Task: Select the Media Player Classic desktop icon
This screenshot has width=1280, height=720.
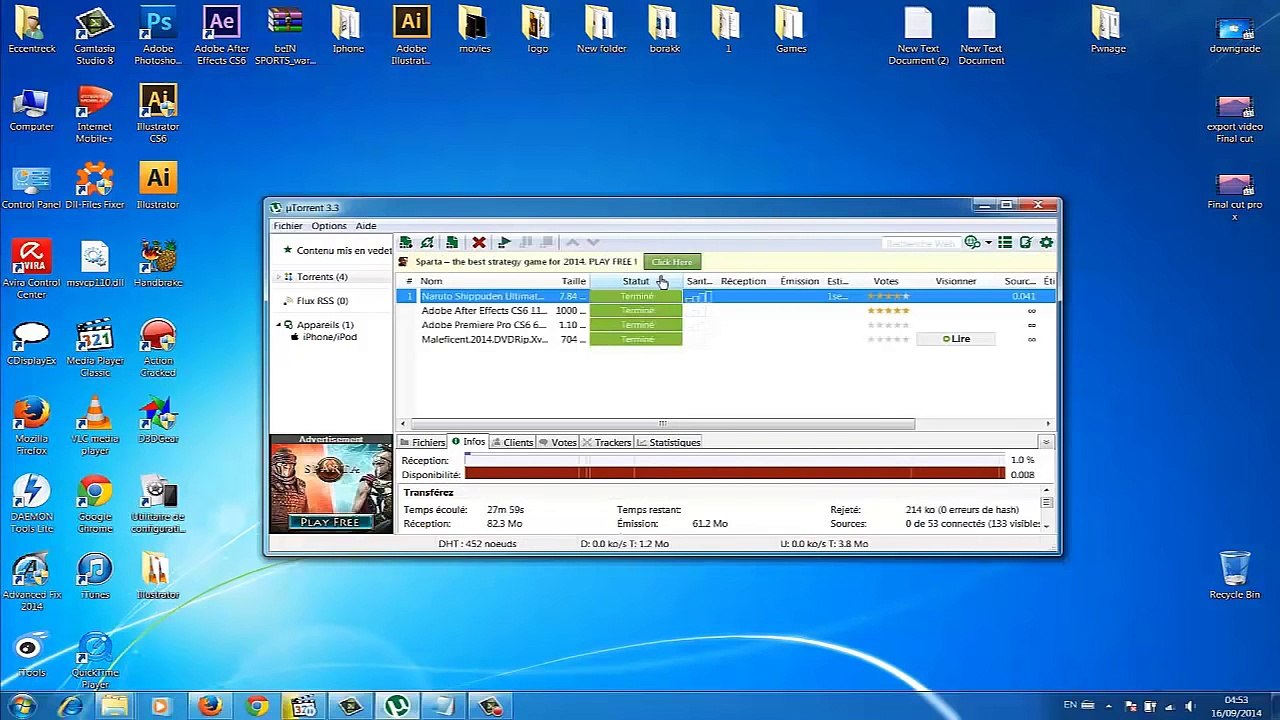Action: 95,348
